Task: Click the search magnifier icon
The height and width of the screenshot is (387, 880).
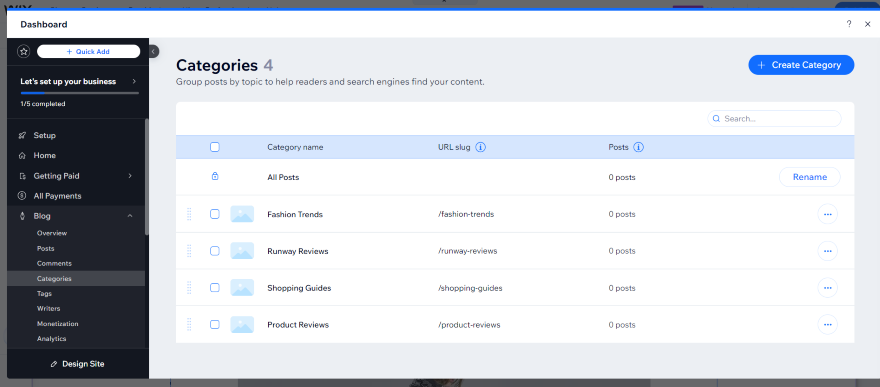Action: point(717,119)
